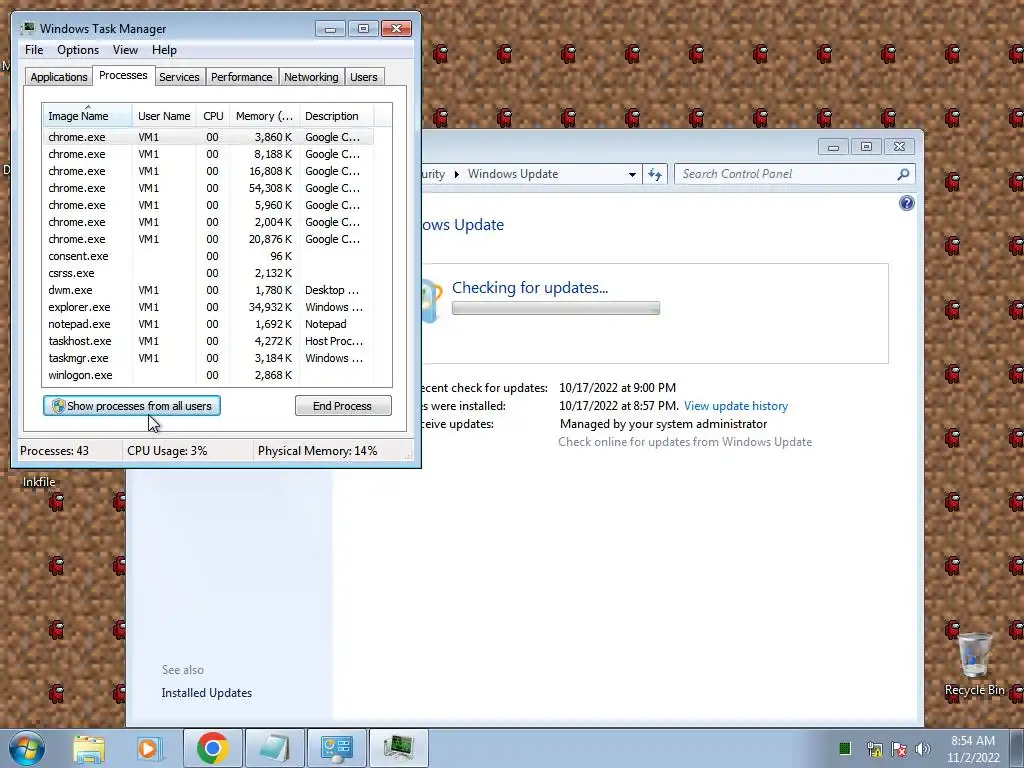Image resolution: width=1024 pixels, height=768 pixels.
Task: Open the Windows Start menu orb
Action: click(x=27, y=748)
